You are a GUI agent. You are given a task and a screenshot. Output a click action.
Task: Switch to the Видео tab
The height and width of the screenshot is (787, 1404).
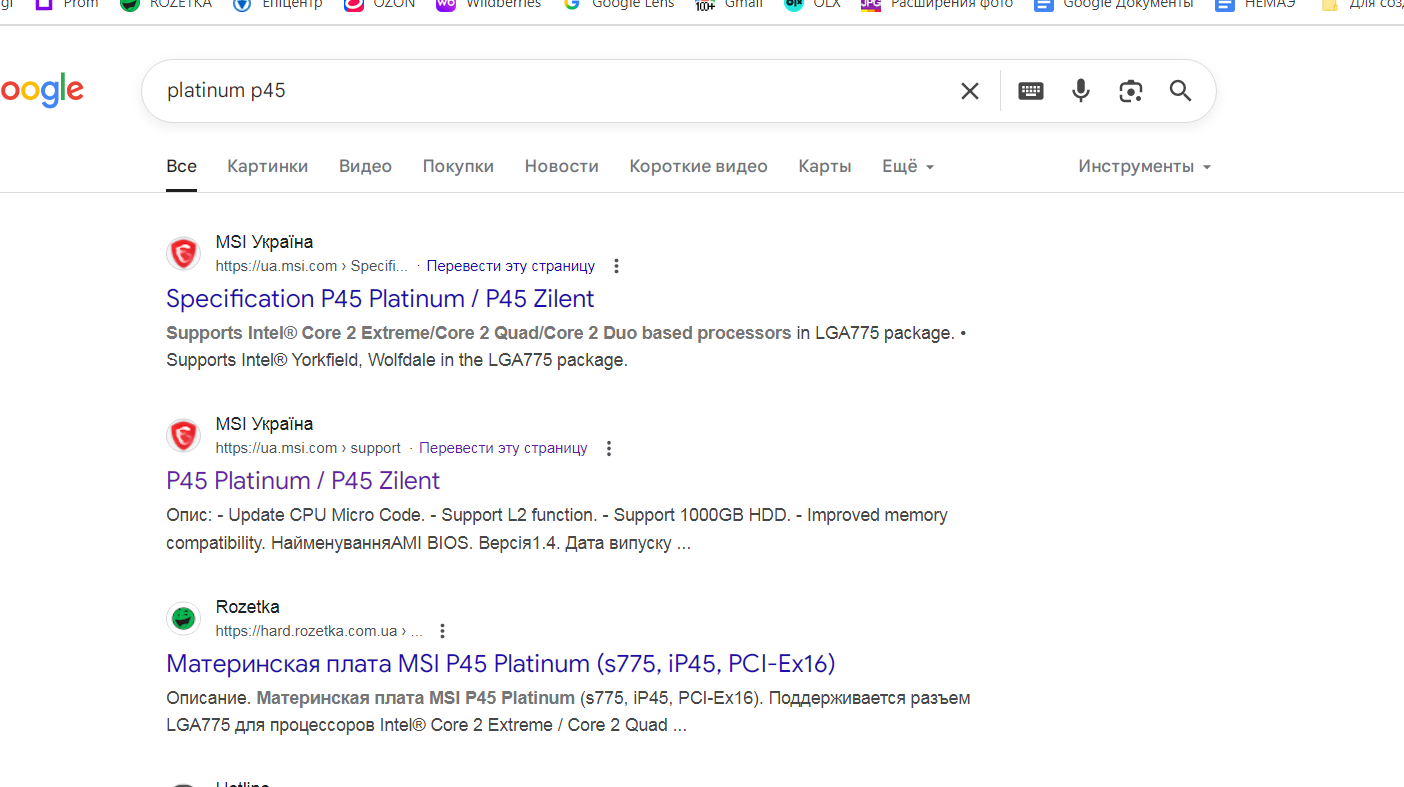[365, 166]
